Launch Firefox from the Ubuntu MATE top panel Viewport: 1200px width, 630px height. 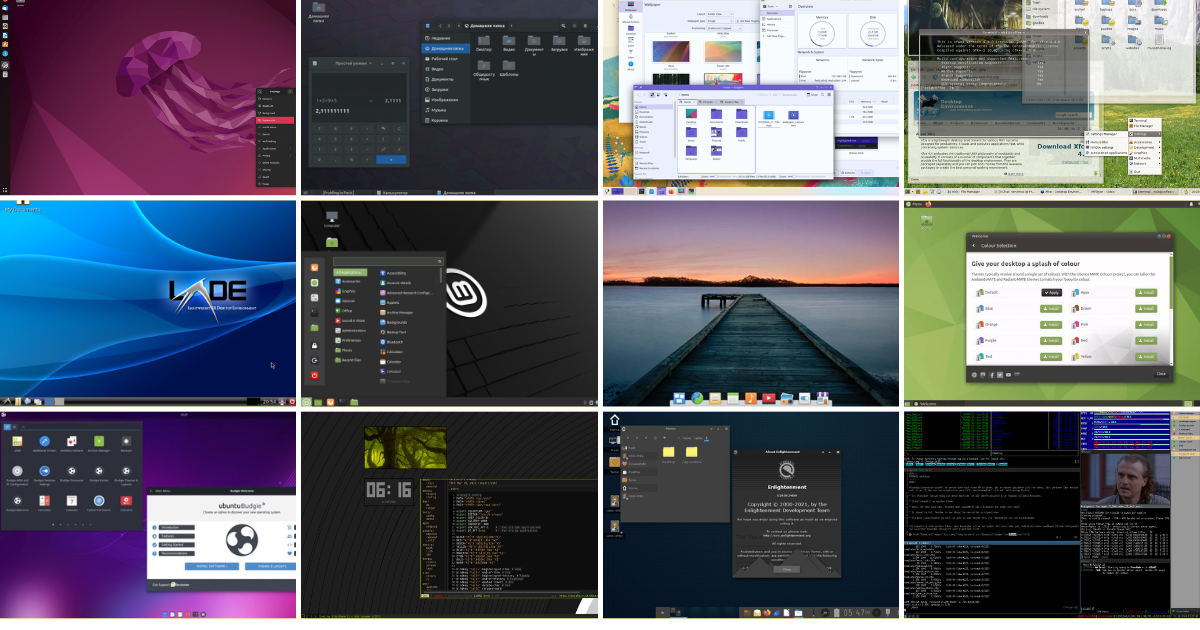(x=928, y=204)
